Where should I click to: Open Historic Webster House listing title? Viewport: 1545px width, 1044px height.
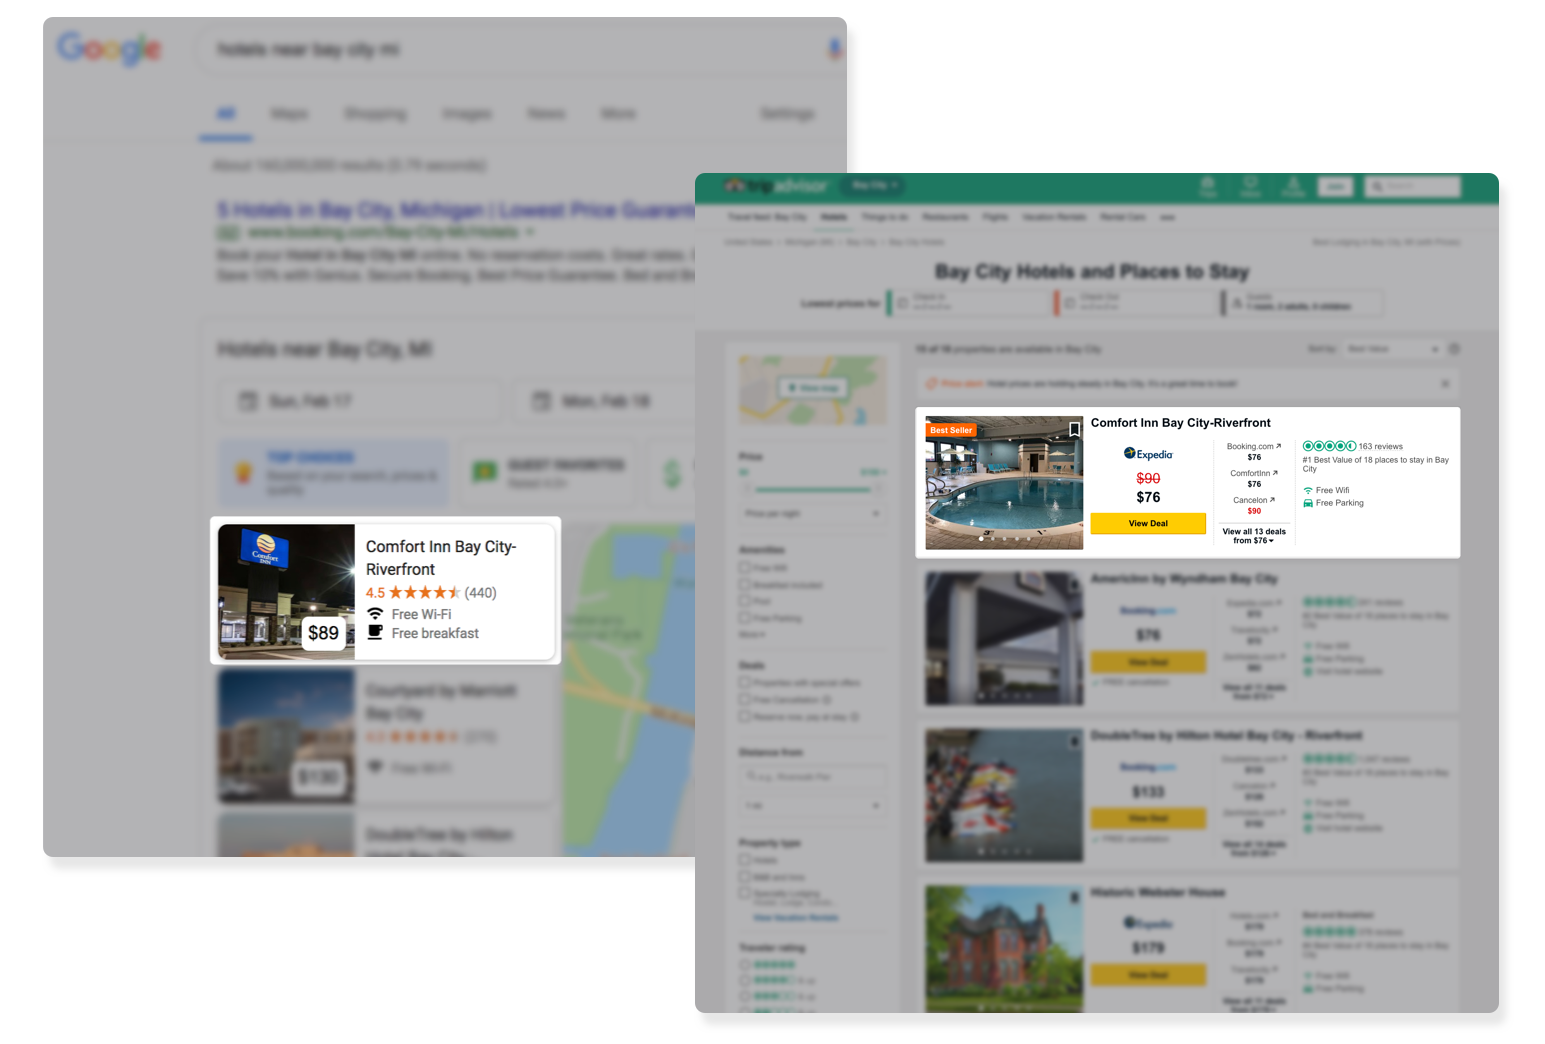pos(1157,892)
